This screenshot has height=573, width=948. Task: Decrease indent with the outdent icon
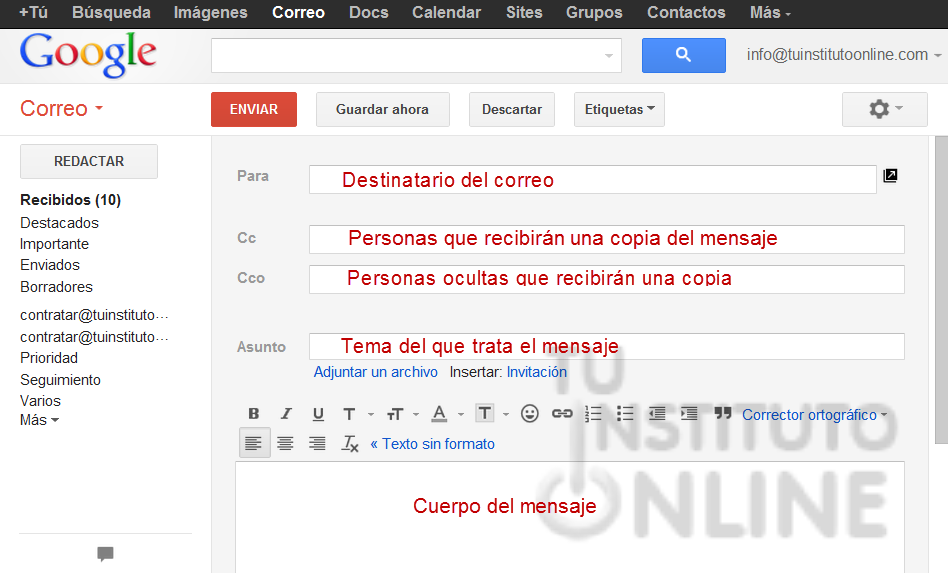point(657,413)
